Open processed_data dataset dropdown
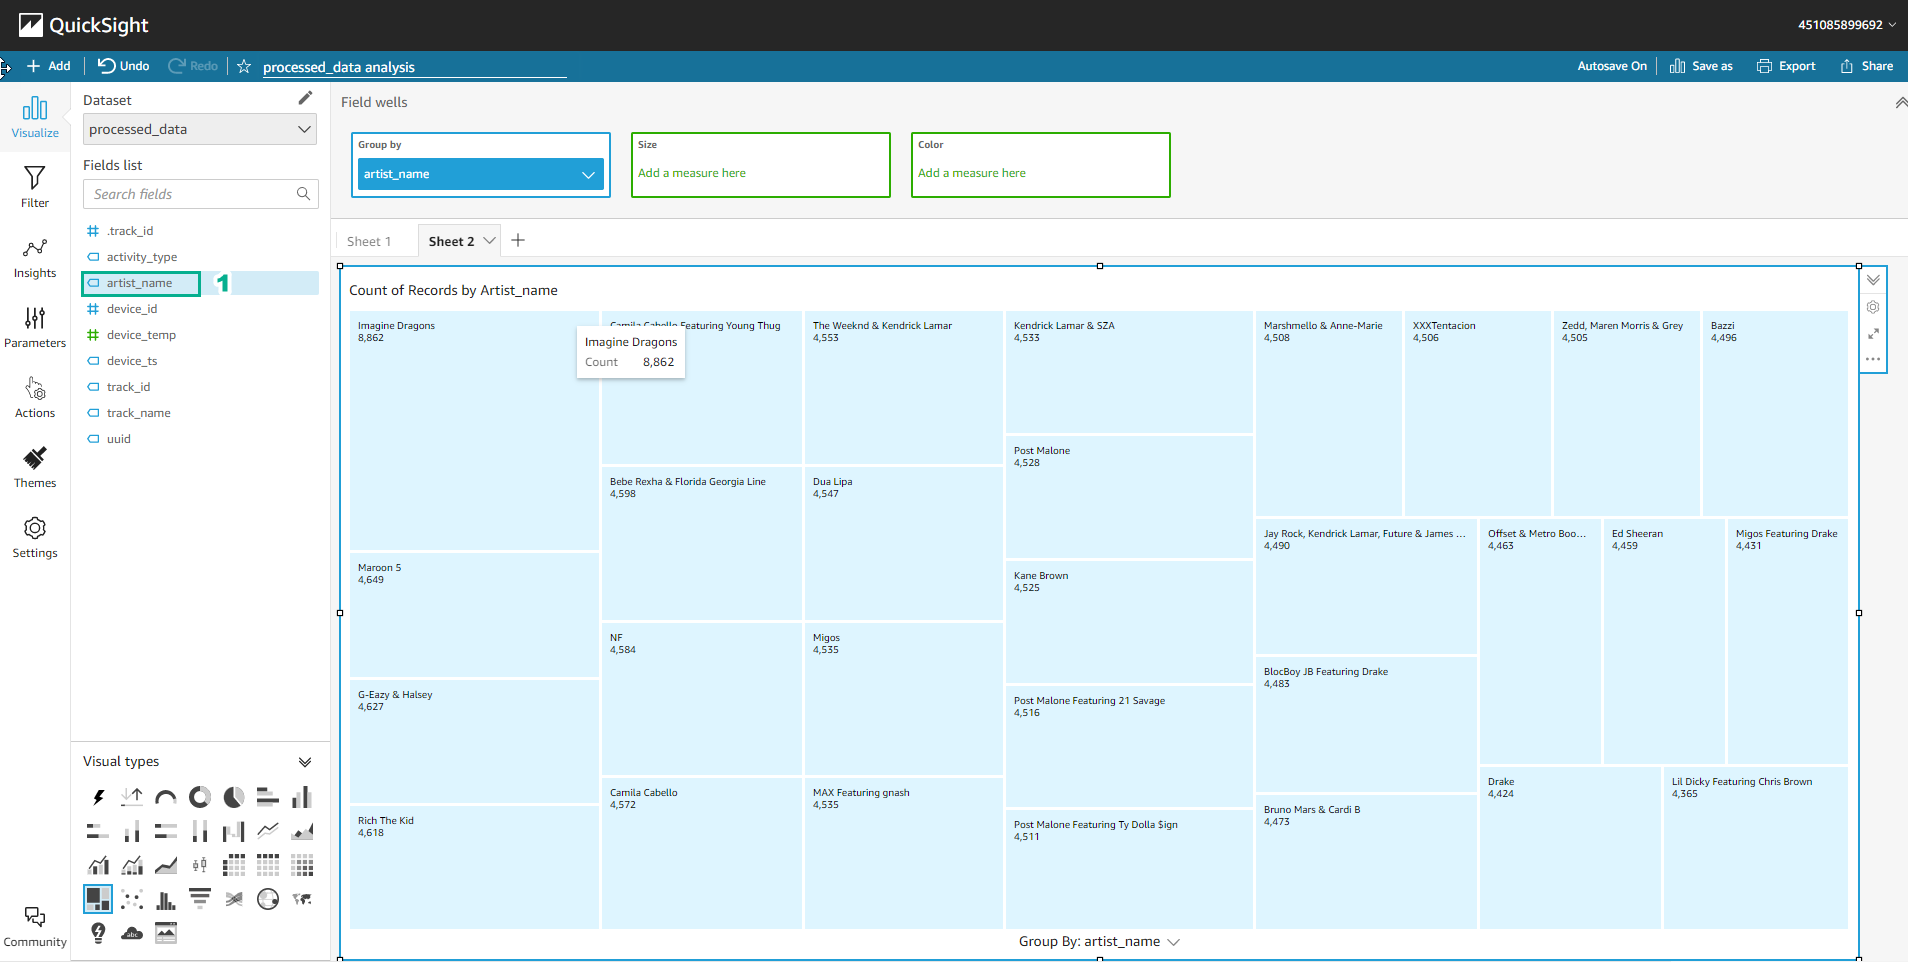1908x962 pixels. (x=200, y=129)
